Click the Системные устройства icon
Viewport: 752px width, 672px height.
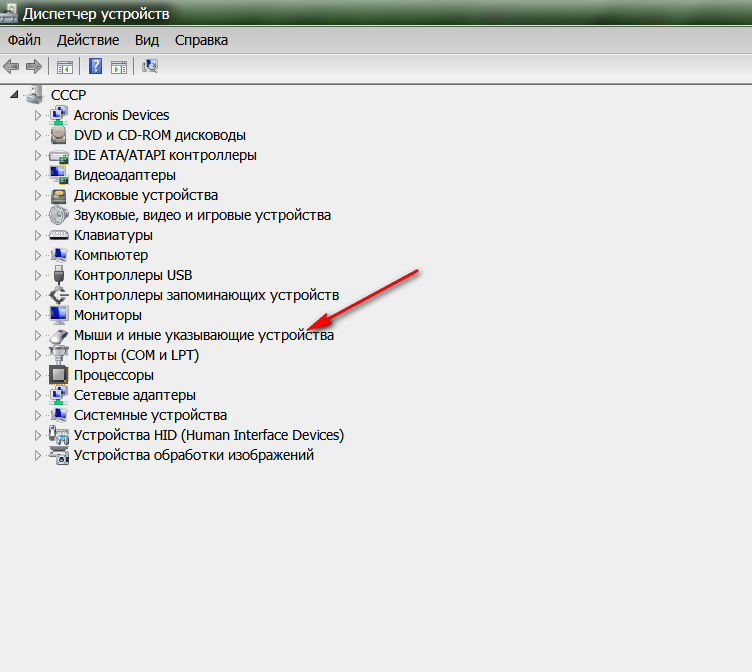[59, 415]
